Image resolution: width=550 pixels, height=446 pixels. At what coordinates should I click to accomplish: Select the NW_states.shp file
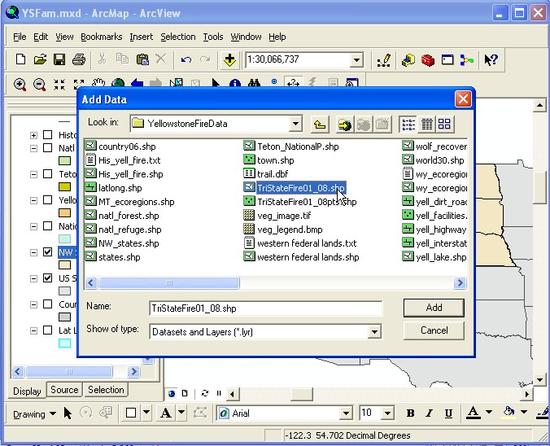[122, 243]
